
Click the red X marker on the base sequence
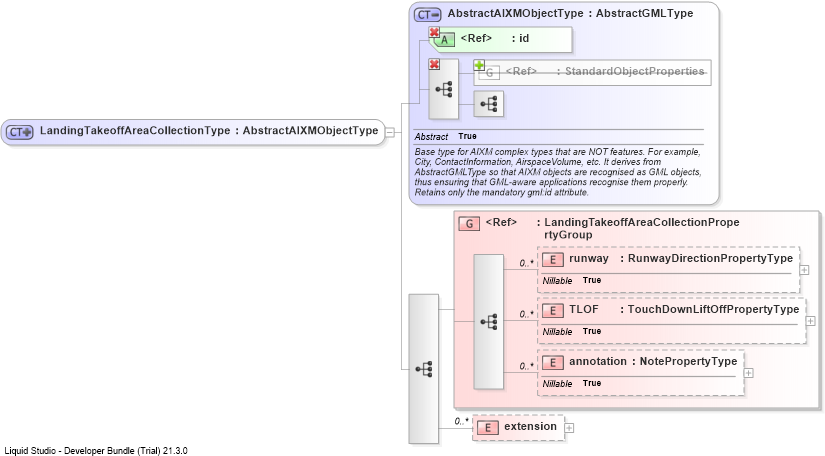(434, 64)
